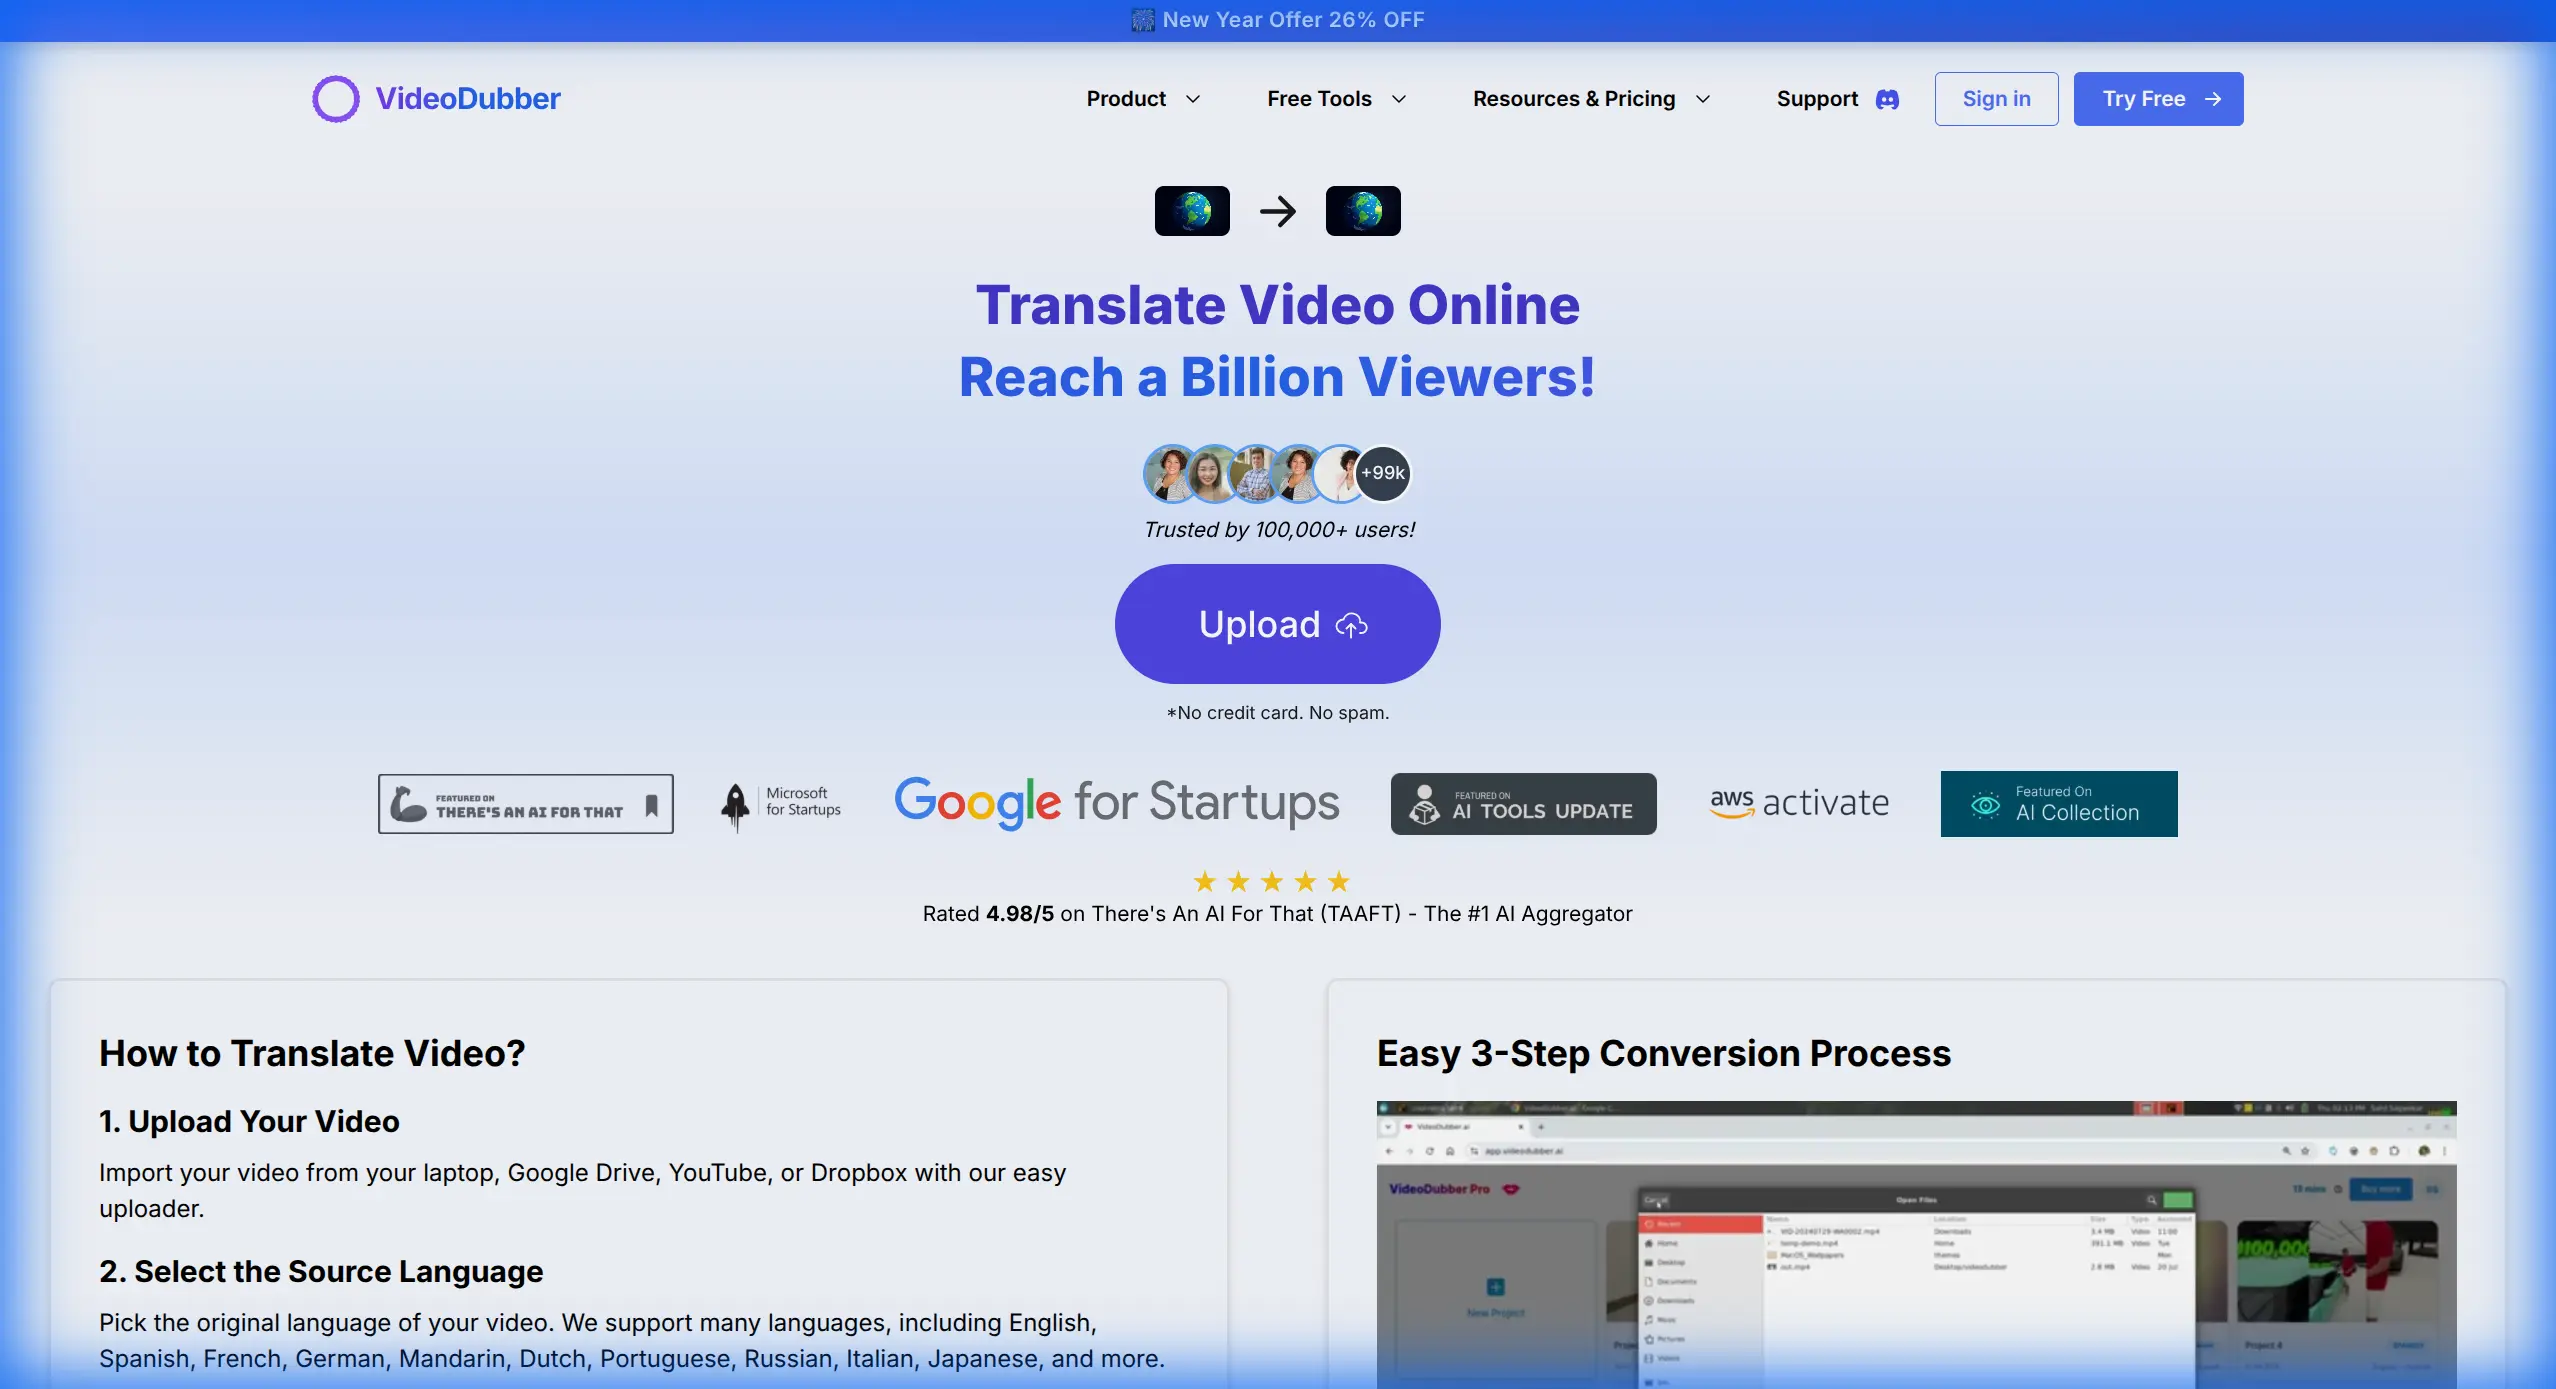Click the left globe flag image
The image size is (2556, 1389).
(1190, 210)
